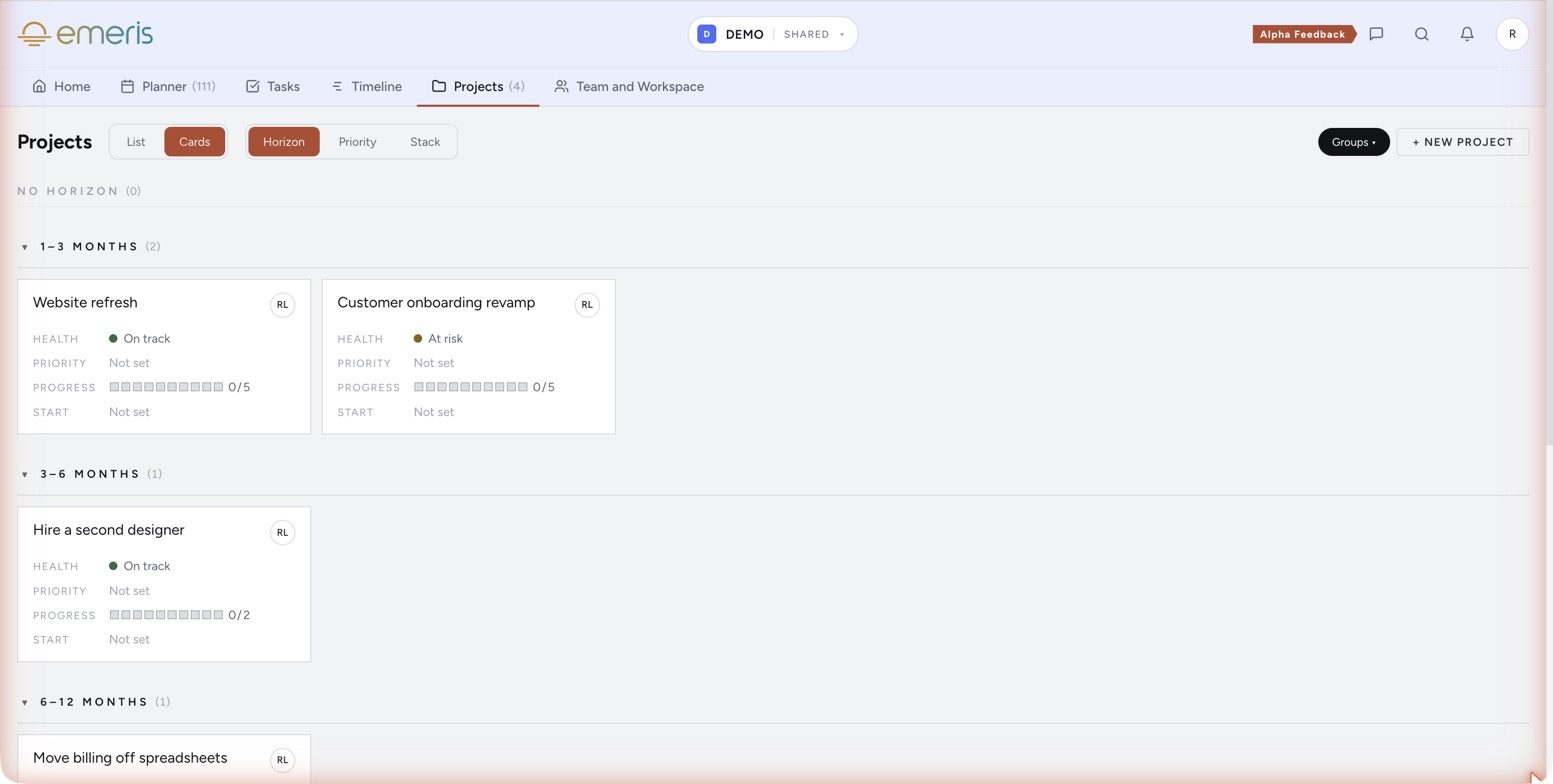Open the Website refresh project
Viewport: 1553px width, 784px height.
click(x=85, y=302)
